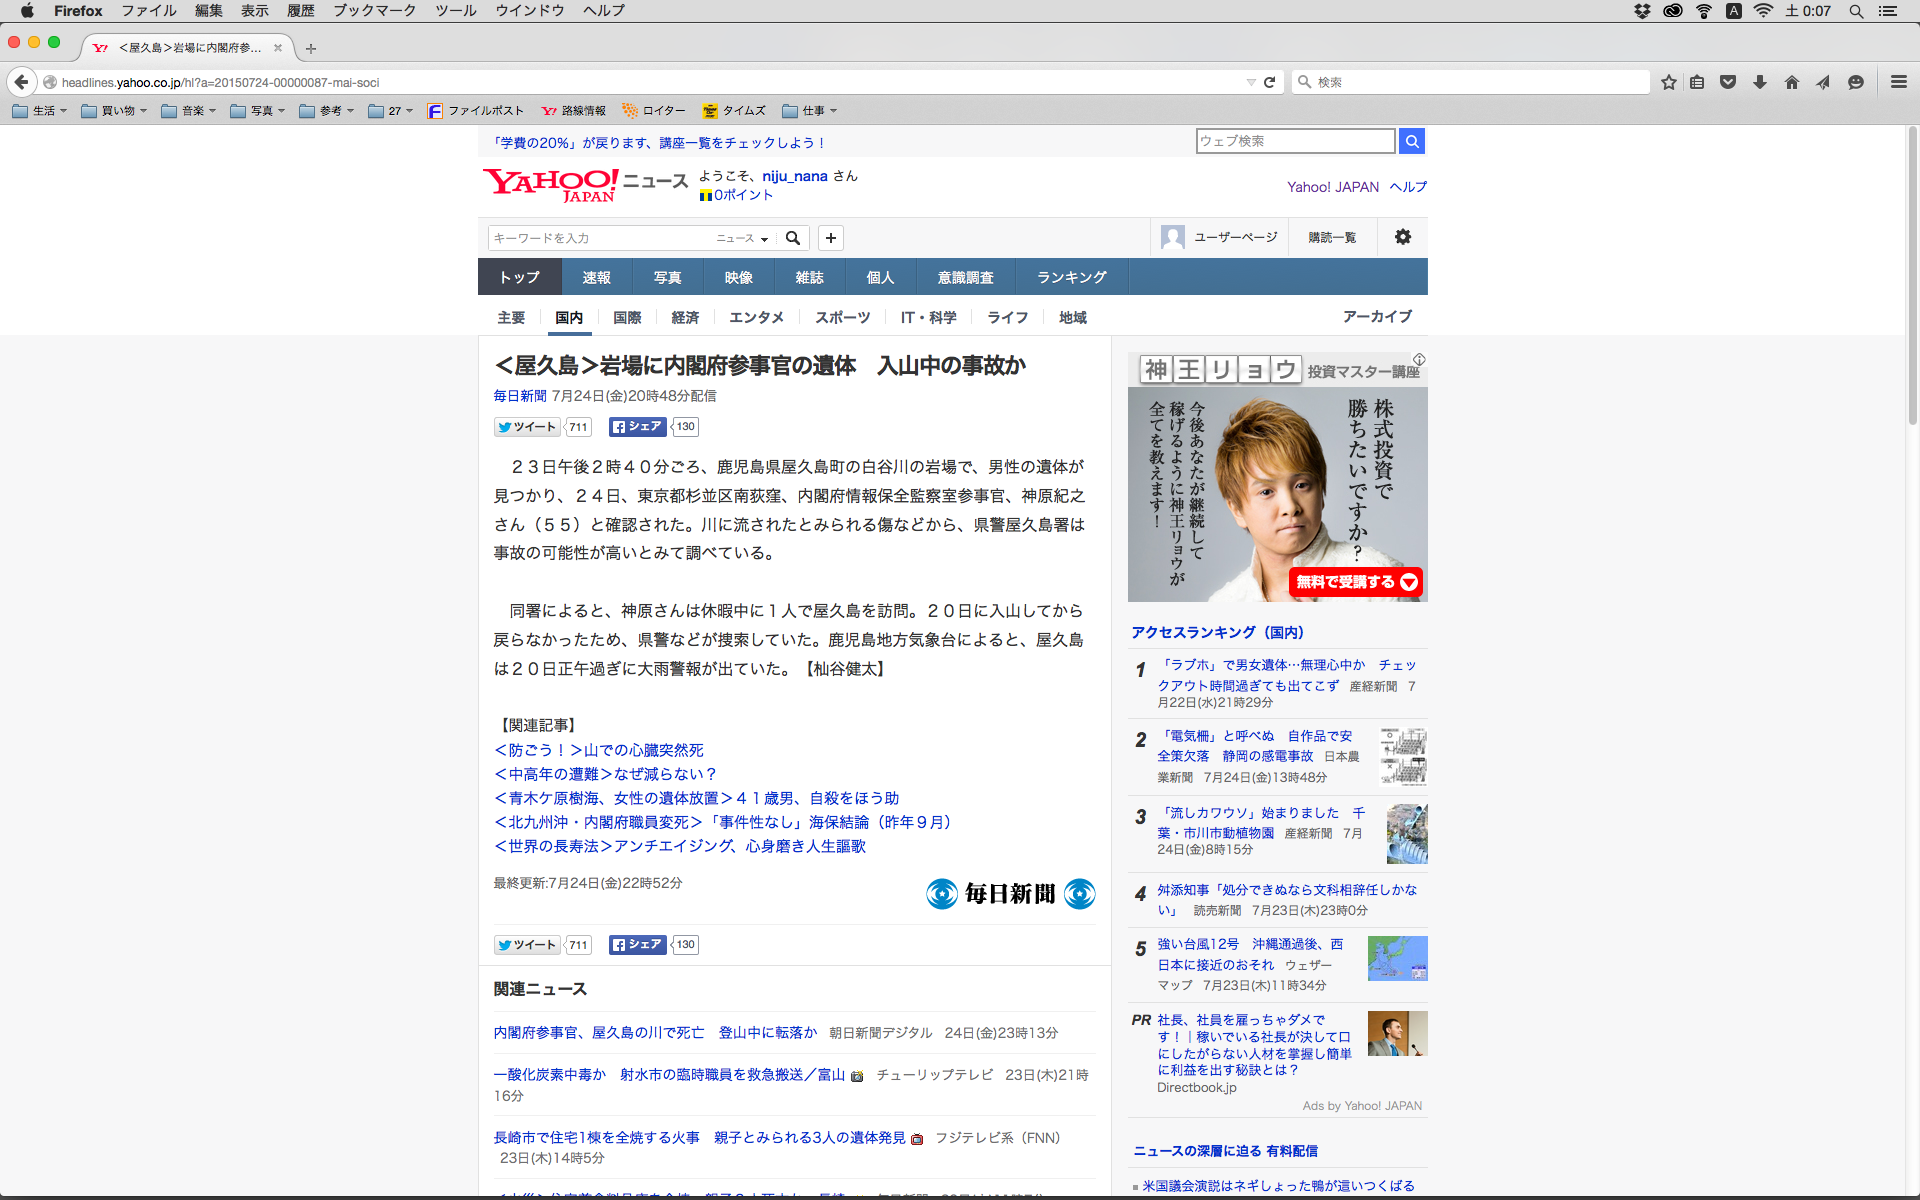Open the Firefox hamburger menu
Screen dimensions: 1920x1200
point(1898,82)
